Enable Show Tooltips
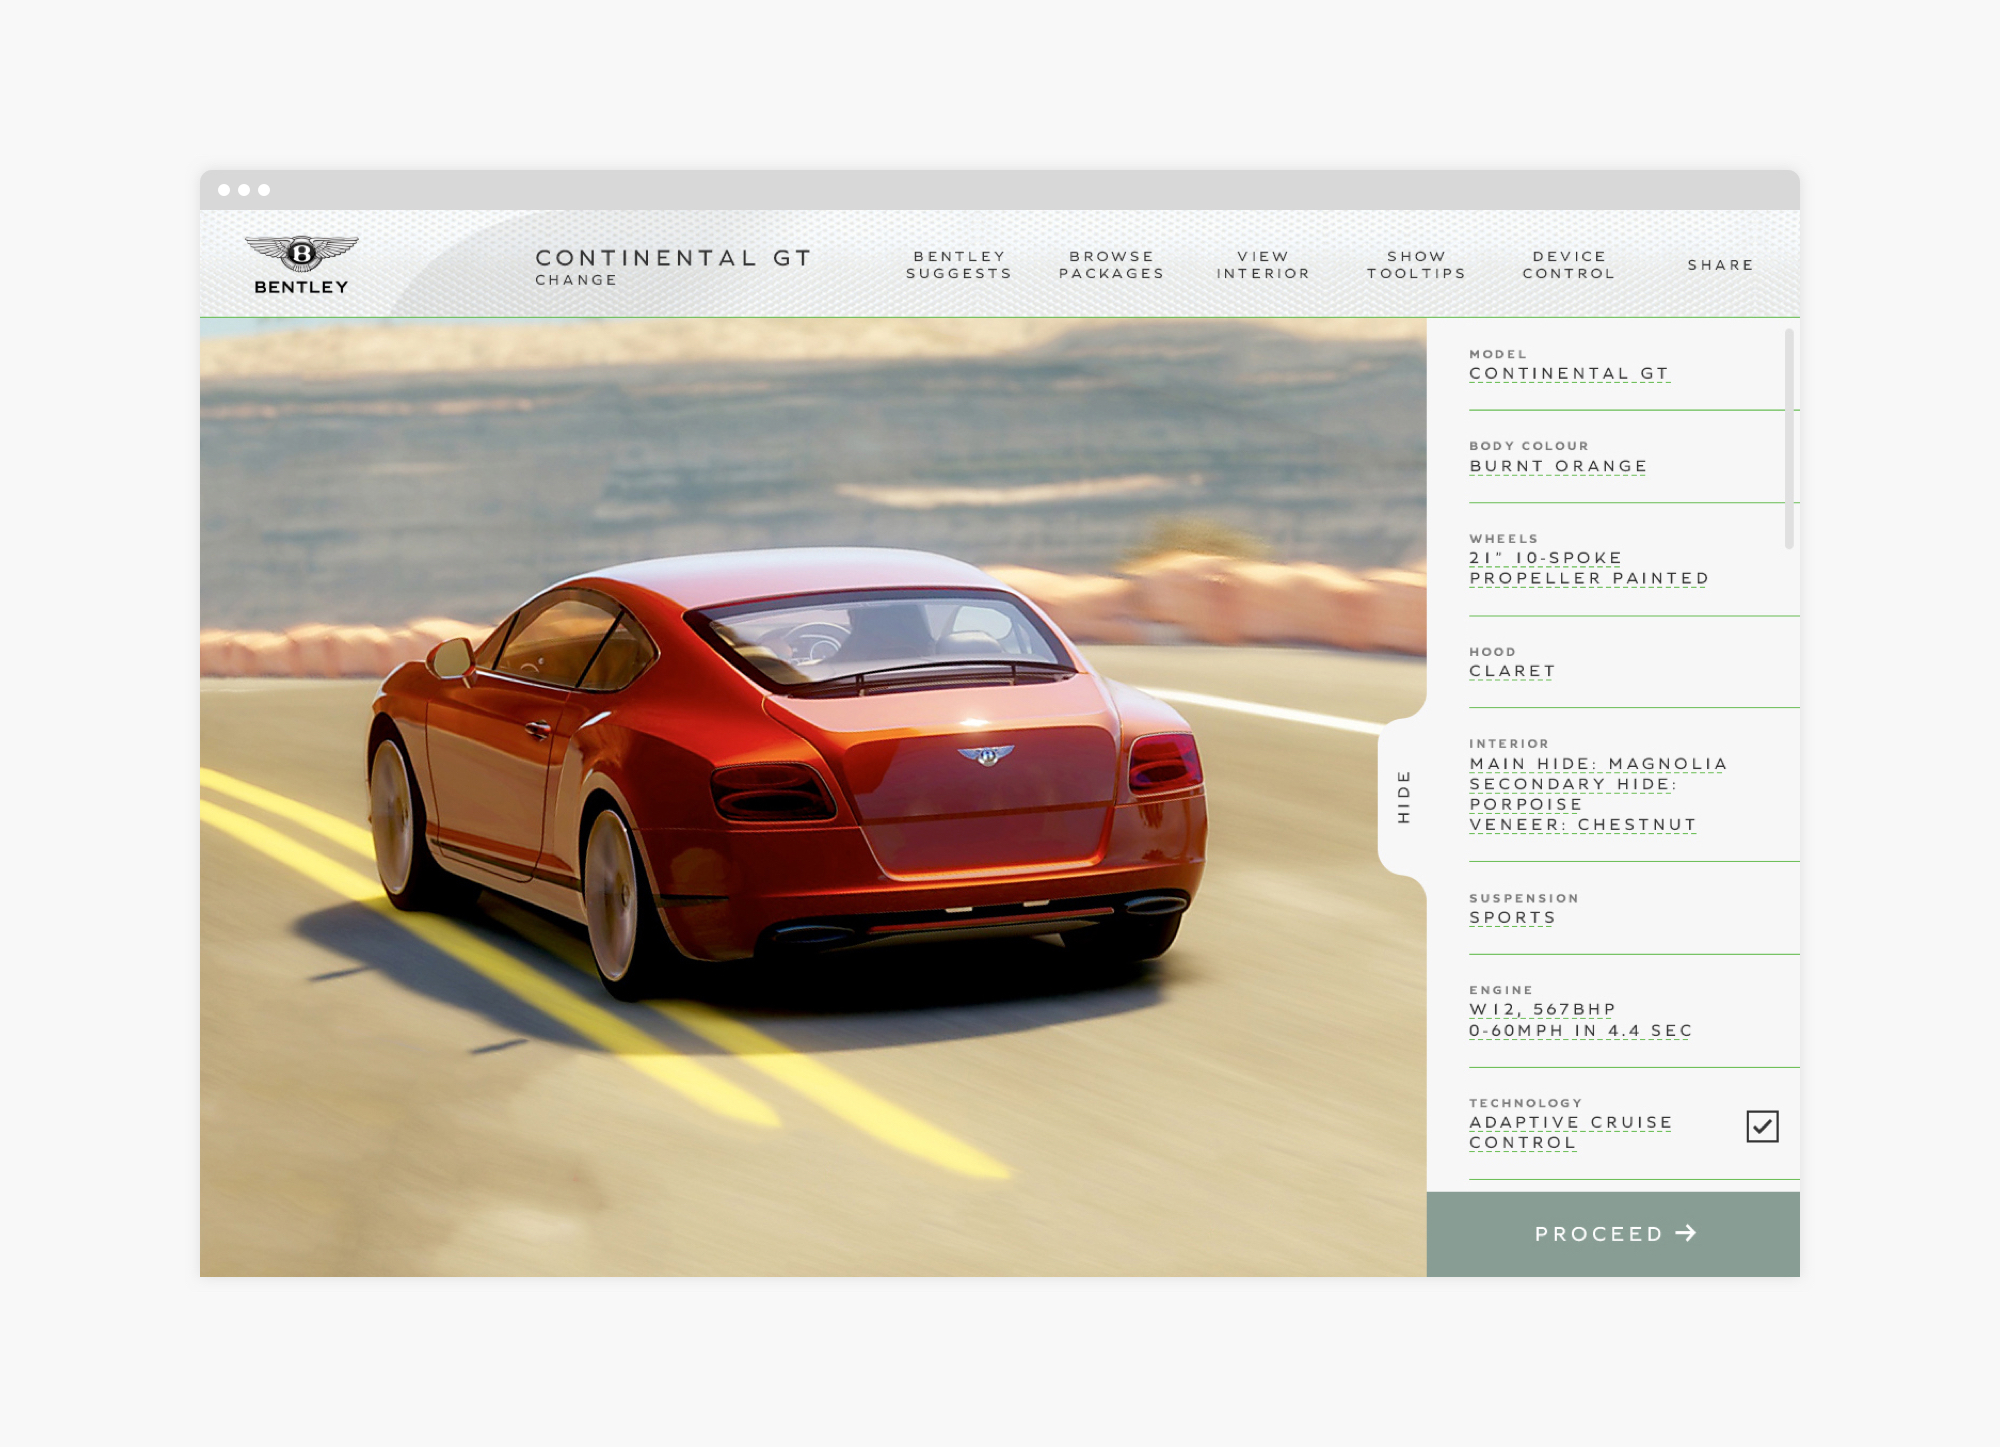This screenshot has width=2000, height=1447. (1416, 265)
